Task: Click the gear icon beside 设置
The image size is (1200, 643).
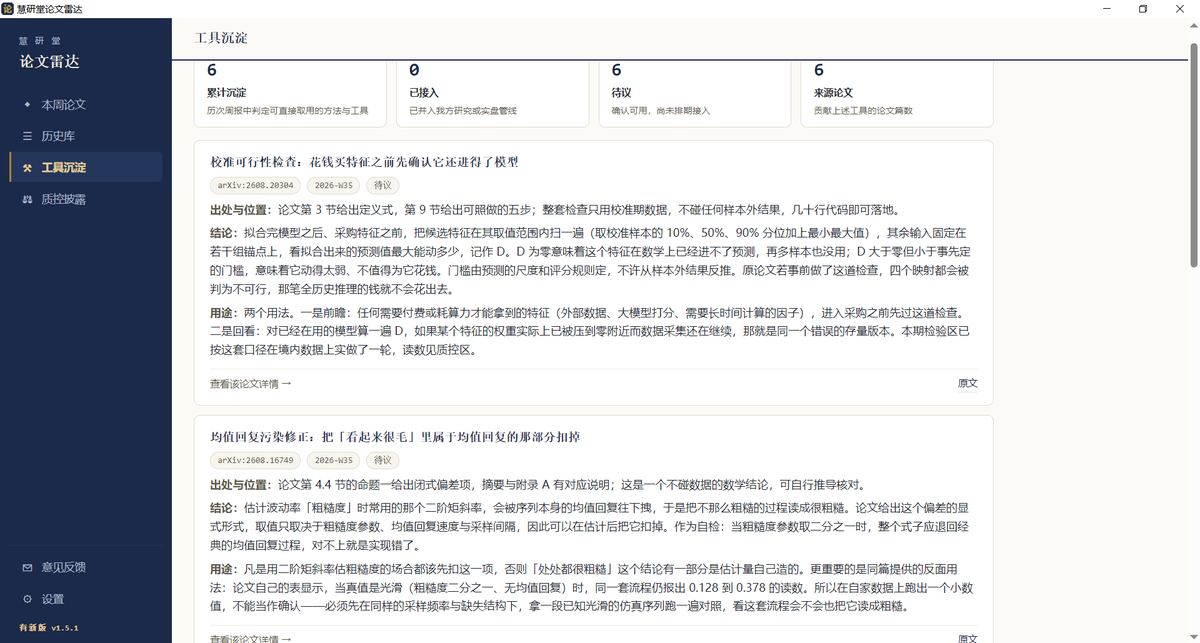Action: (x=27, y=599)
